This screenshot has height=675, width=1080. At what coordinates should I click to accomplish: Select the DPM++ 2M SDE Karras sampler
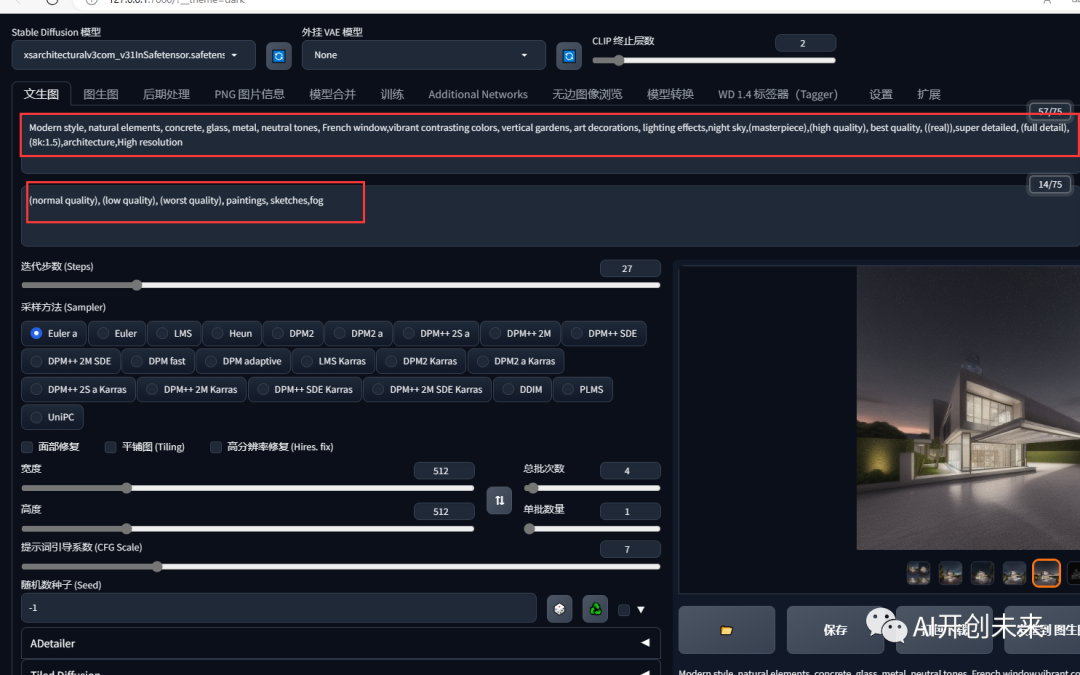click(x=427, y=389)
